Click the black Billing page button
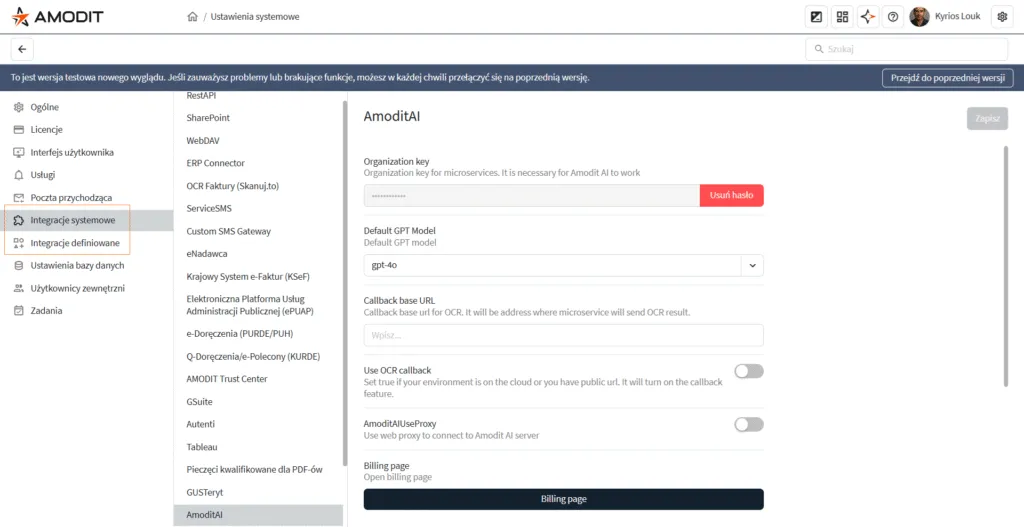The image size is (1024, 527). (x=564, y=500)
